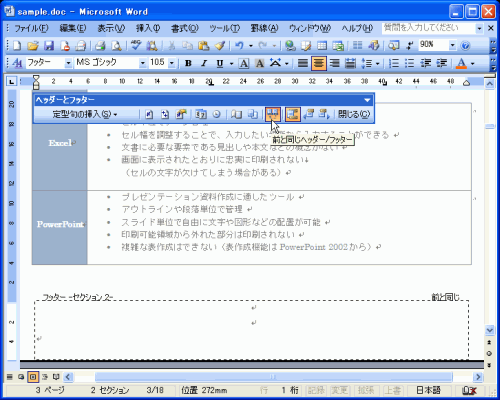Click the Print Preview icon
Viewport: 500px width, 400px height.
click(116, 45)
